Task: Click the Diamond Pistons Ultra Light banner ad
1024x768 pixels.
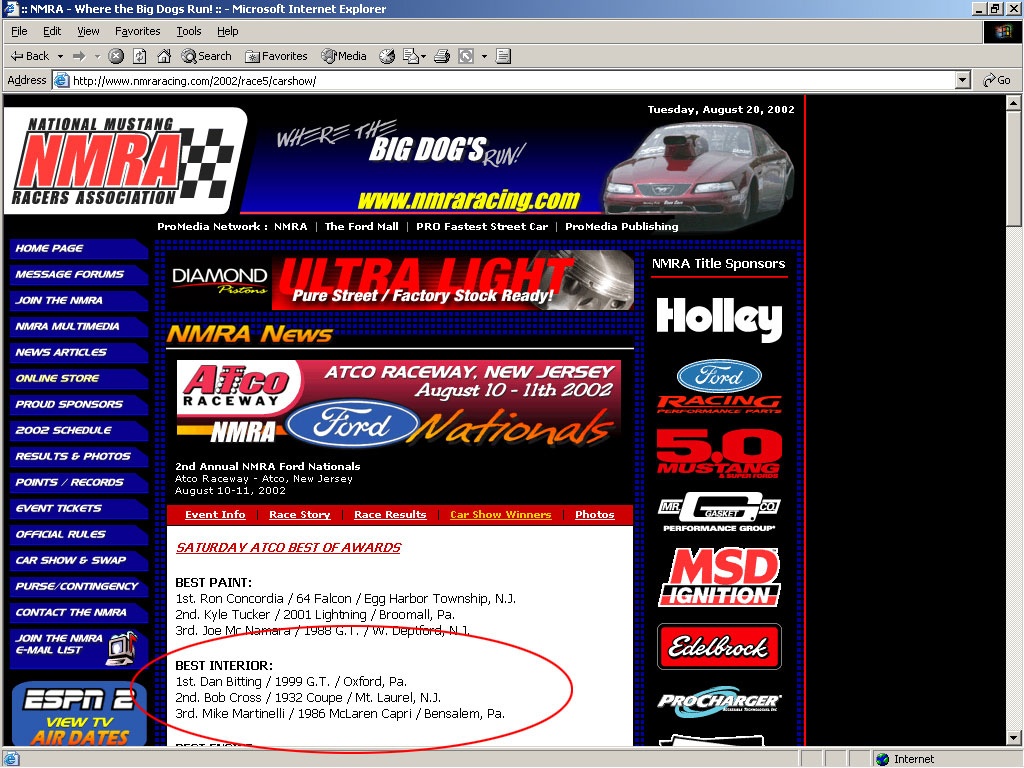Action: 400,280
